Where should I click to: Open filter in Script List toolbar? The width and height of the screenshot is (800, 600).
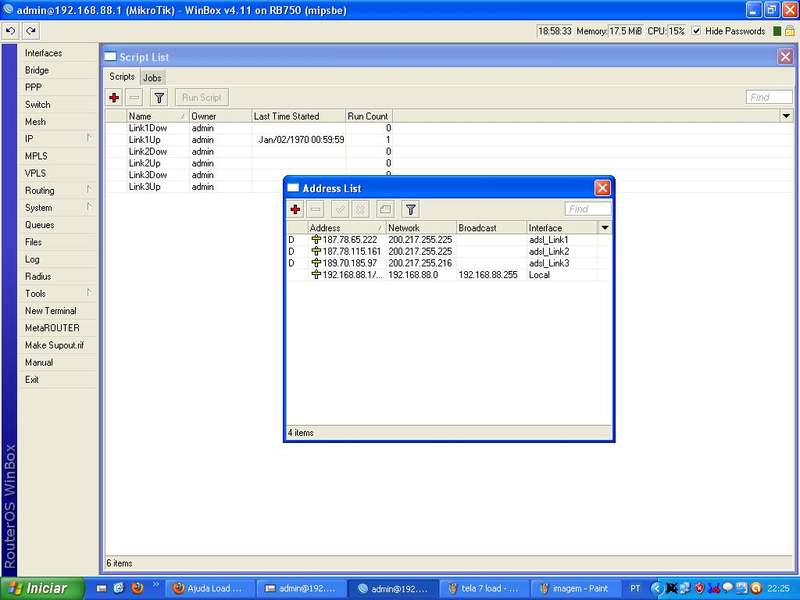point(159,97)
